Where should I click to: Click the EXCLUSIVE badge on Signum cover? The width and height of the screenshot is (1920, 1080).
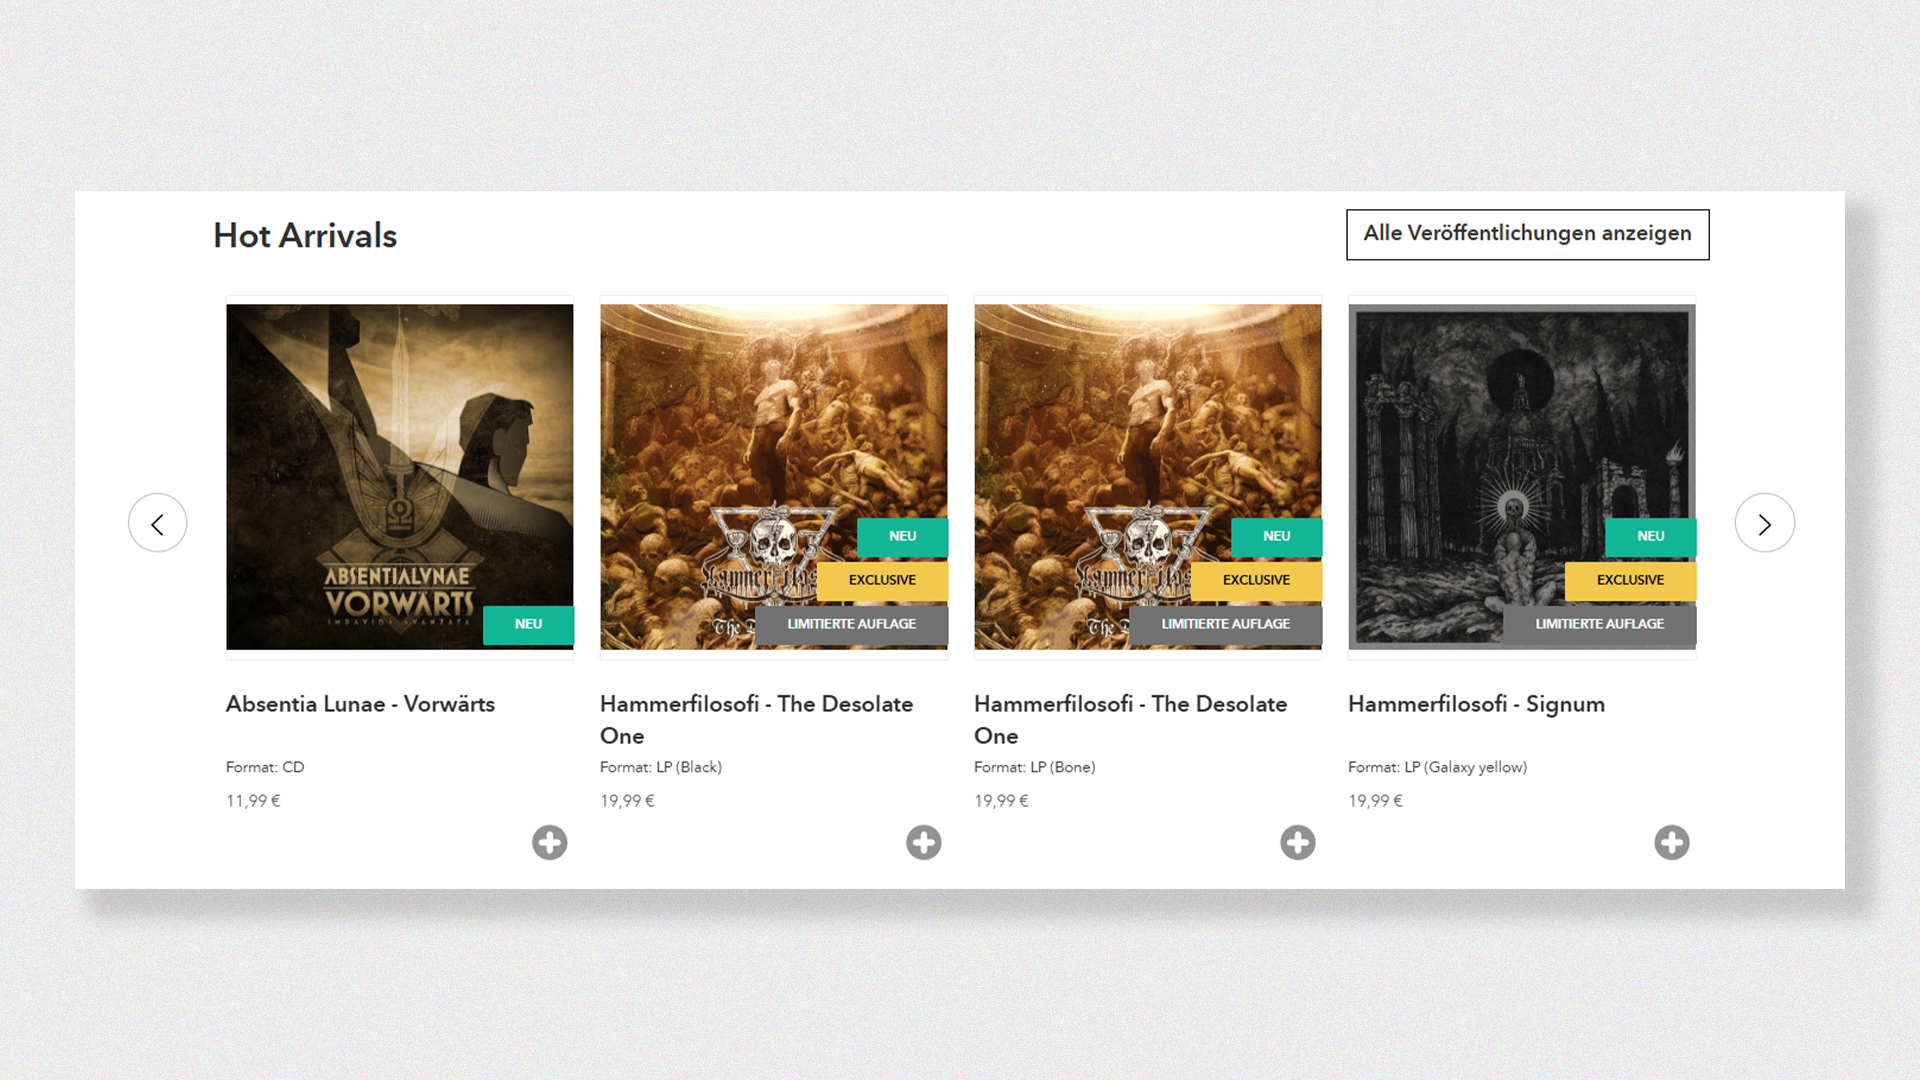click(x=1630, y=580)
